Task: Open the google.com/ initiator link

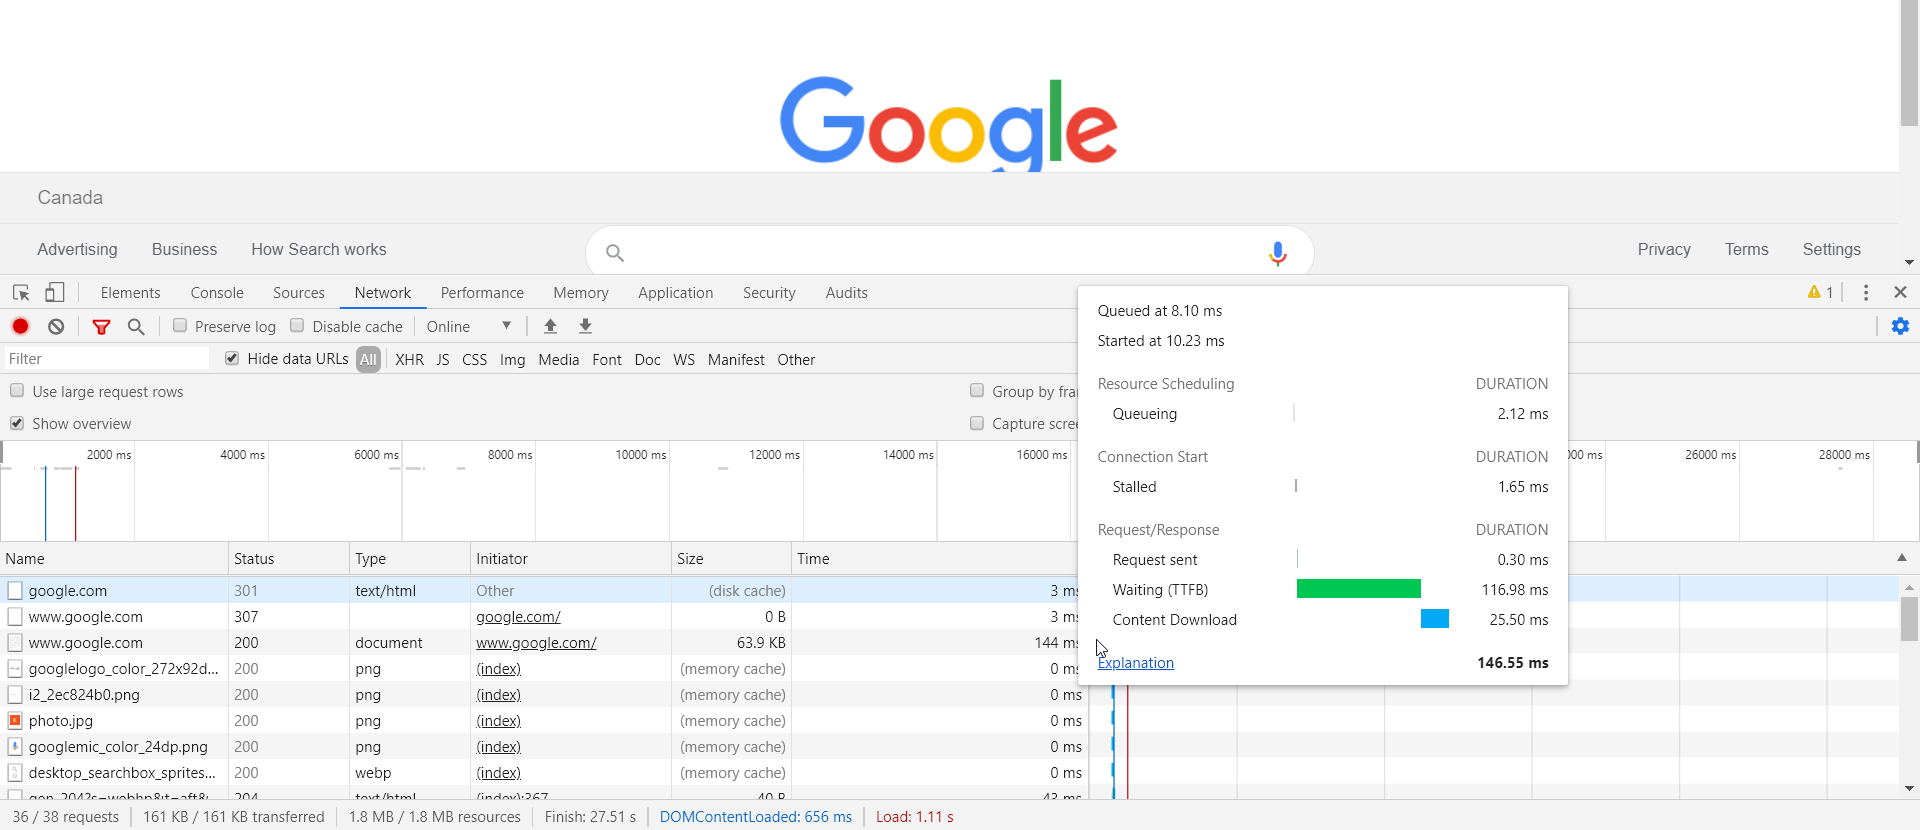Action: tap(518, 617)
